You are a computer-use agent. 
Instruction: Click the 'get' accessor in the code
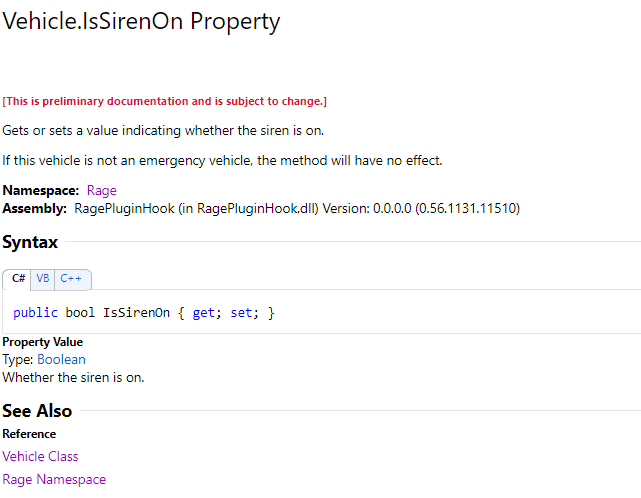[x=203, y=313]
